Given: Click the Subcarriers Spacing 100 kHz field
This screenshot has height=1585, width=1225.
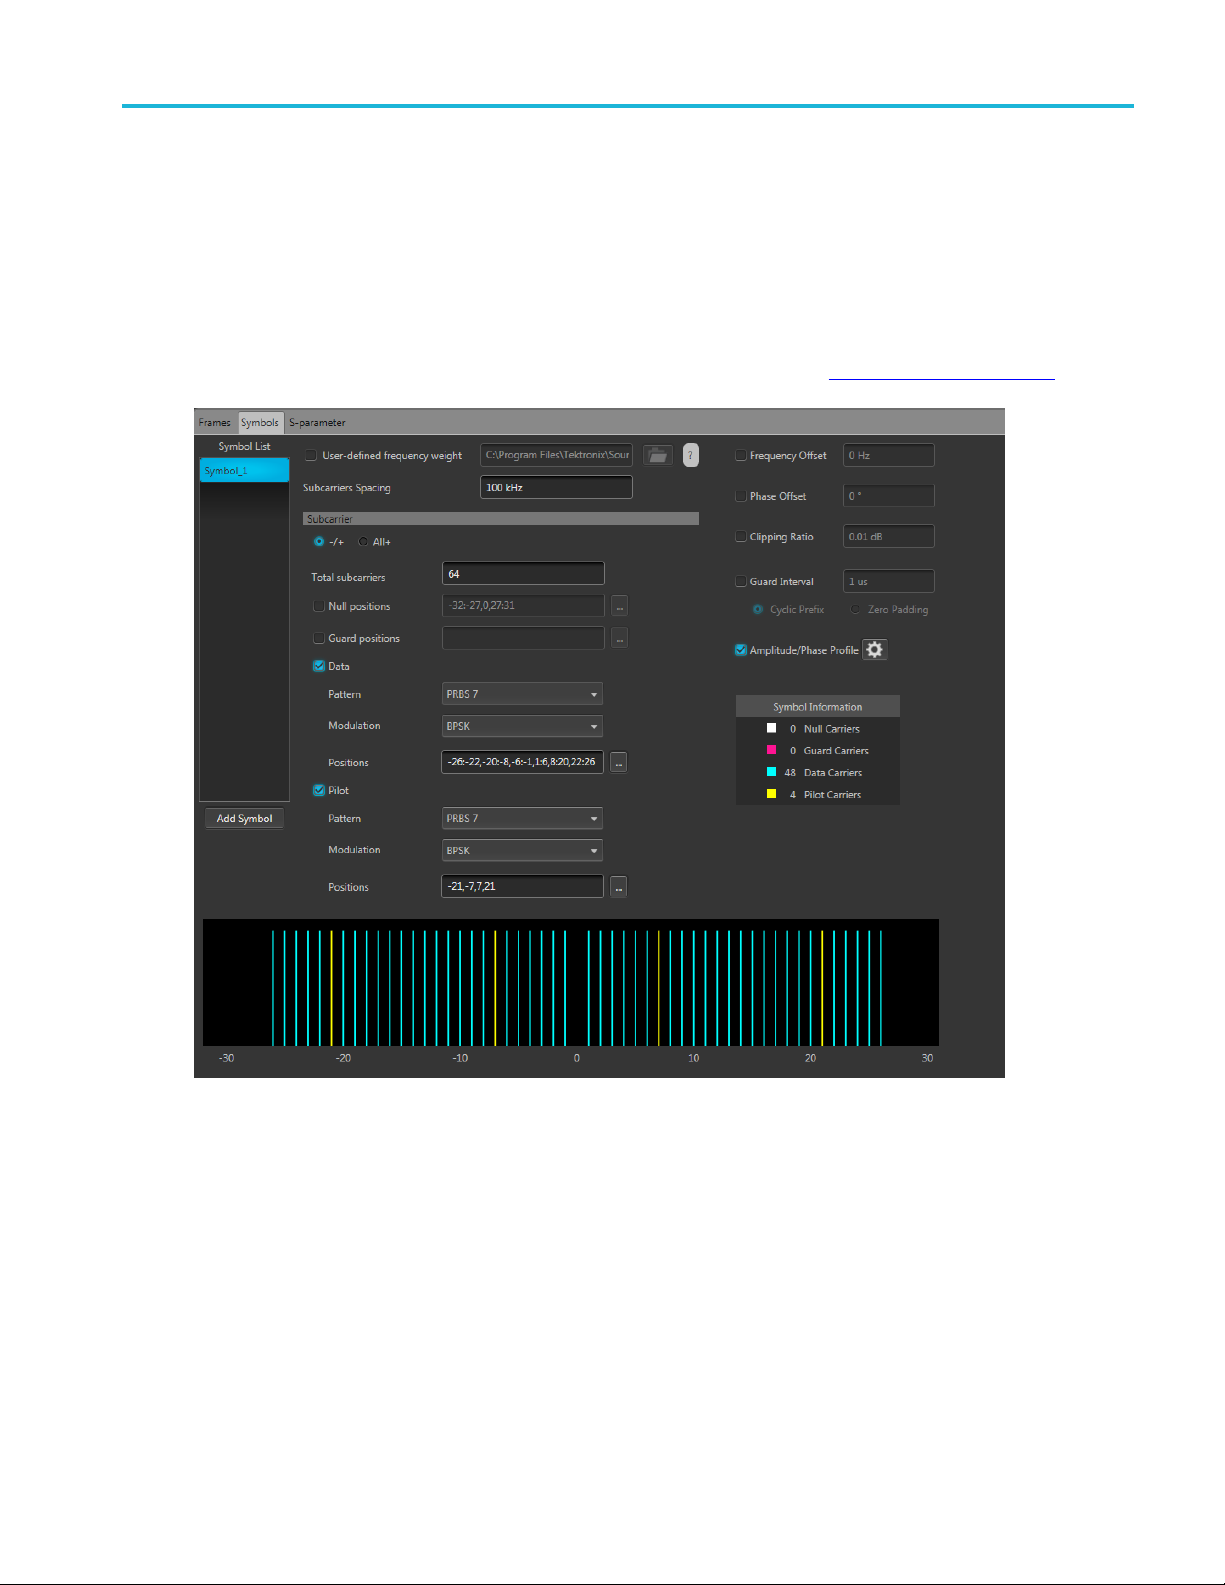Looking at the screenshot, I should point(556,487).
